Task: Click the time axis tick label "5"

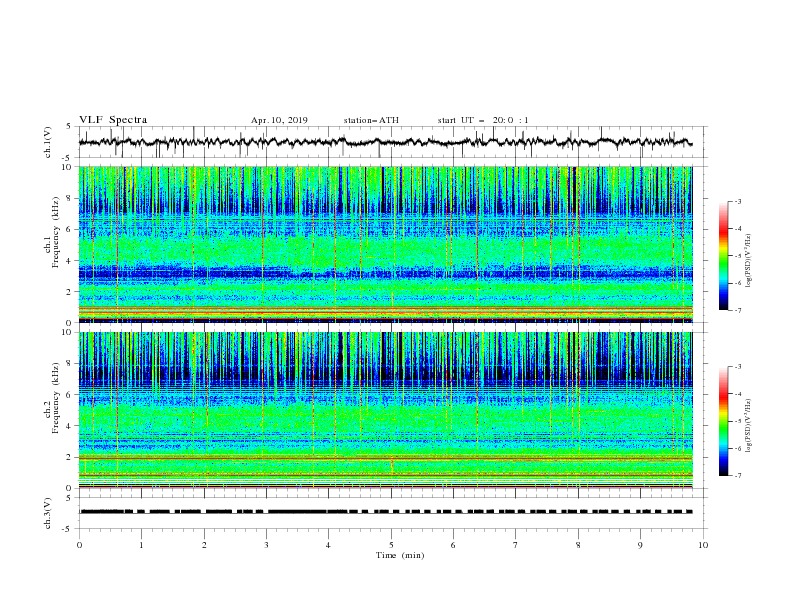Action: pyautogui.click(x=391, y=545)
